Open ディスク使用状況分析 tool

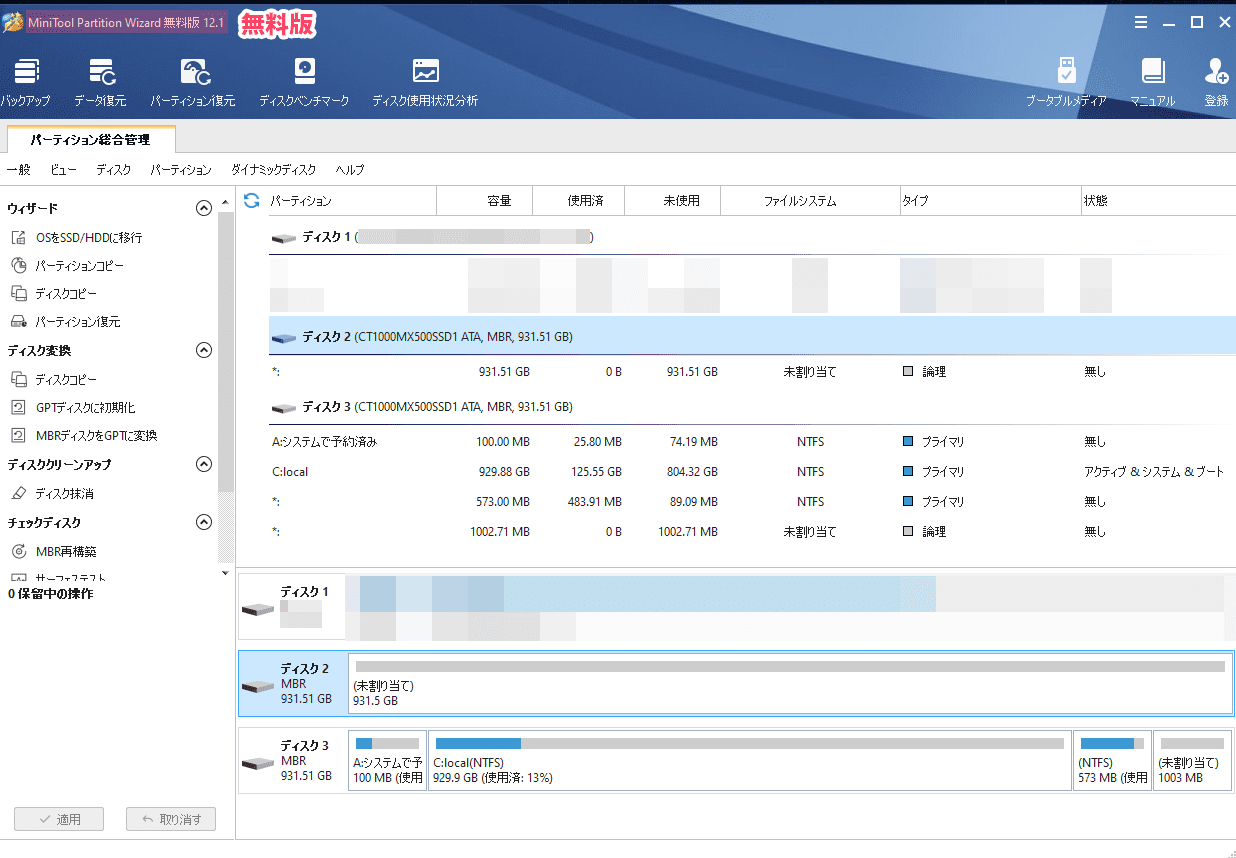425,82
